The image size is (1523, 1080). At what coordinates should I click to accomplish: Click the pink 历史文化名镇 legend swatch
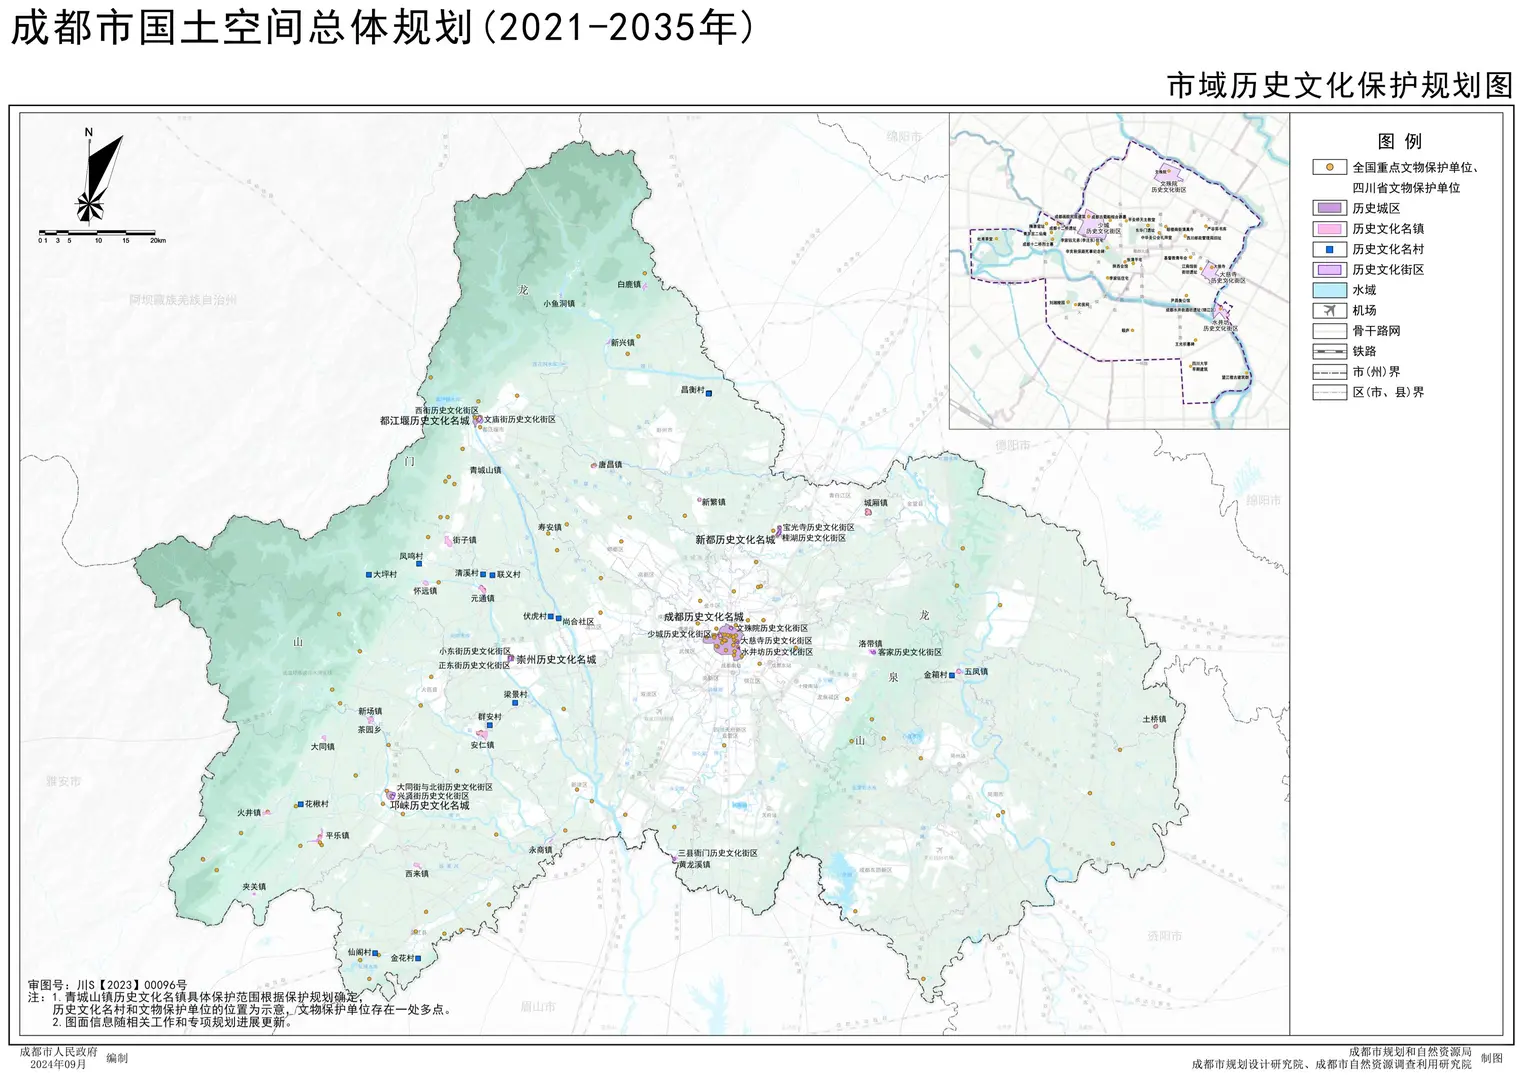point(1329,229)
